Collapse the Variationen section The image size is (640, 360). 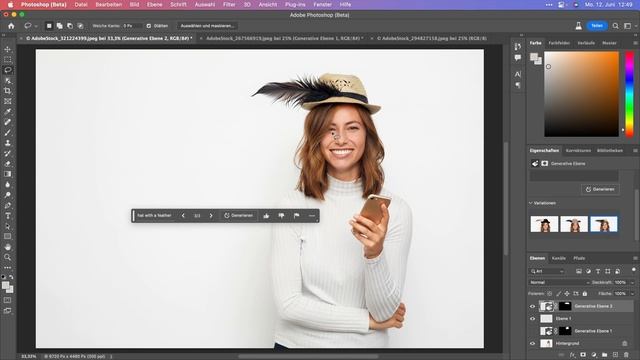point(531,203)
